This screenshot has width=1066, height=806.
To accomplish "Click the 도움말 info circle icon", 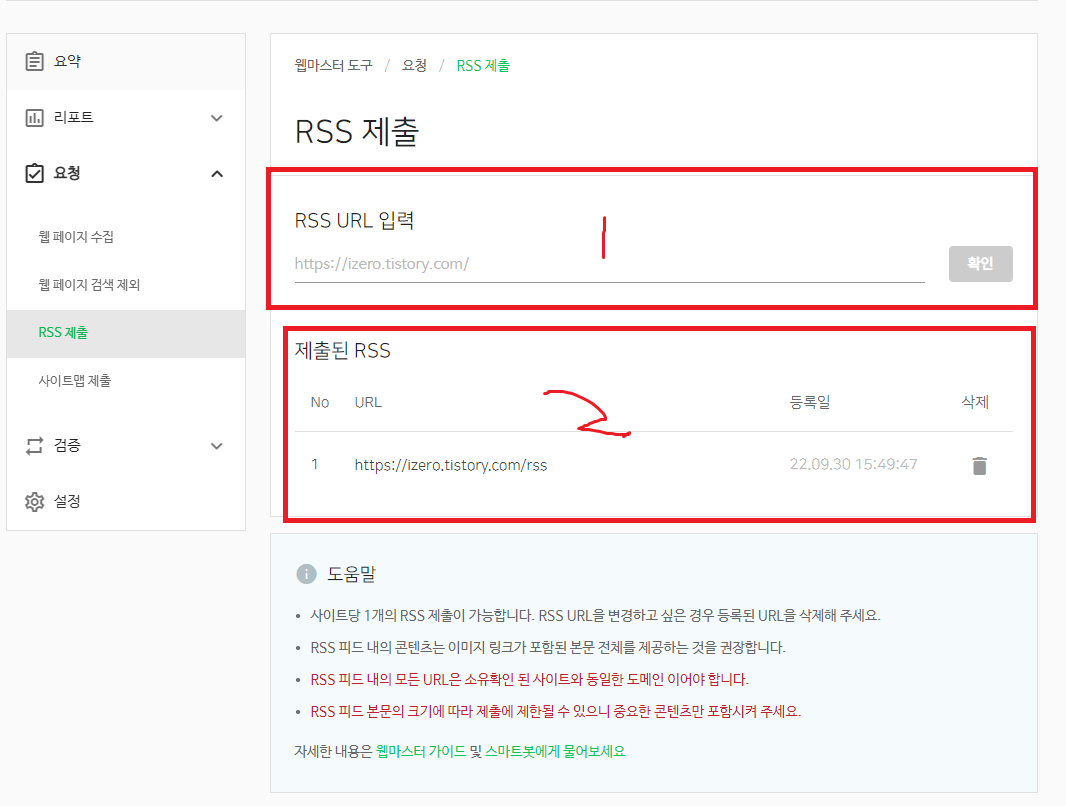I will [x=307, y=574].
